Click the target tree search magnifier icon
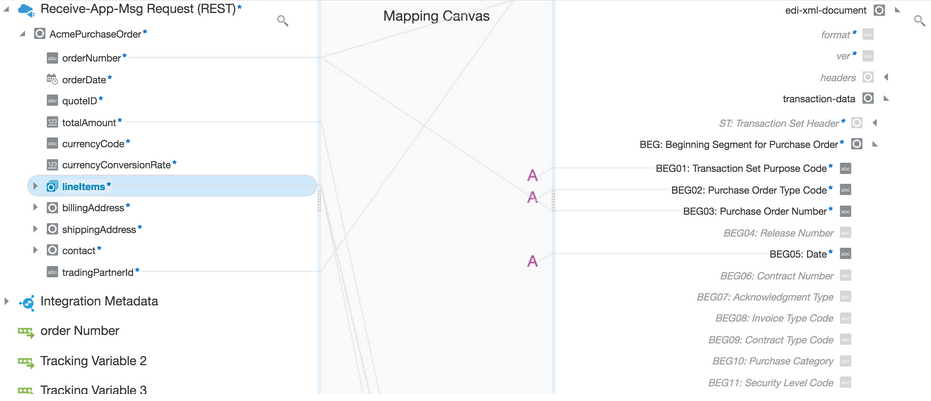The height and width of the screenshot is (401, 931). click(919, 20)
